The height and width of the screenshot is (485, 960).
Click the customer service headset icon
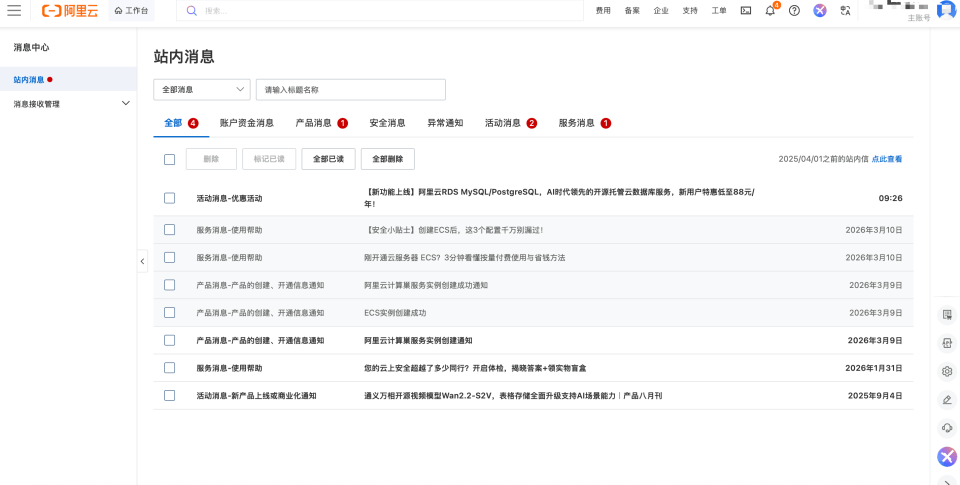point(947,427)
